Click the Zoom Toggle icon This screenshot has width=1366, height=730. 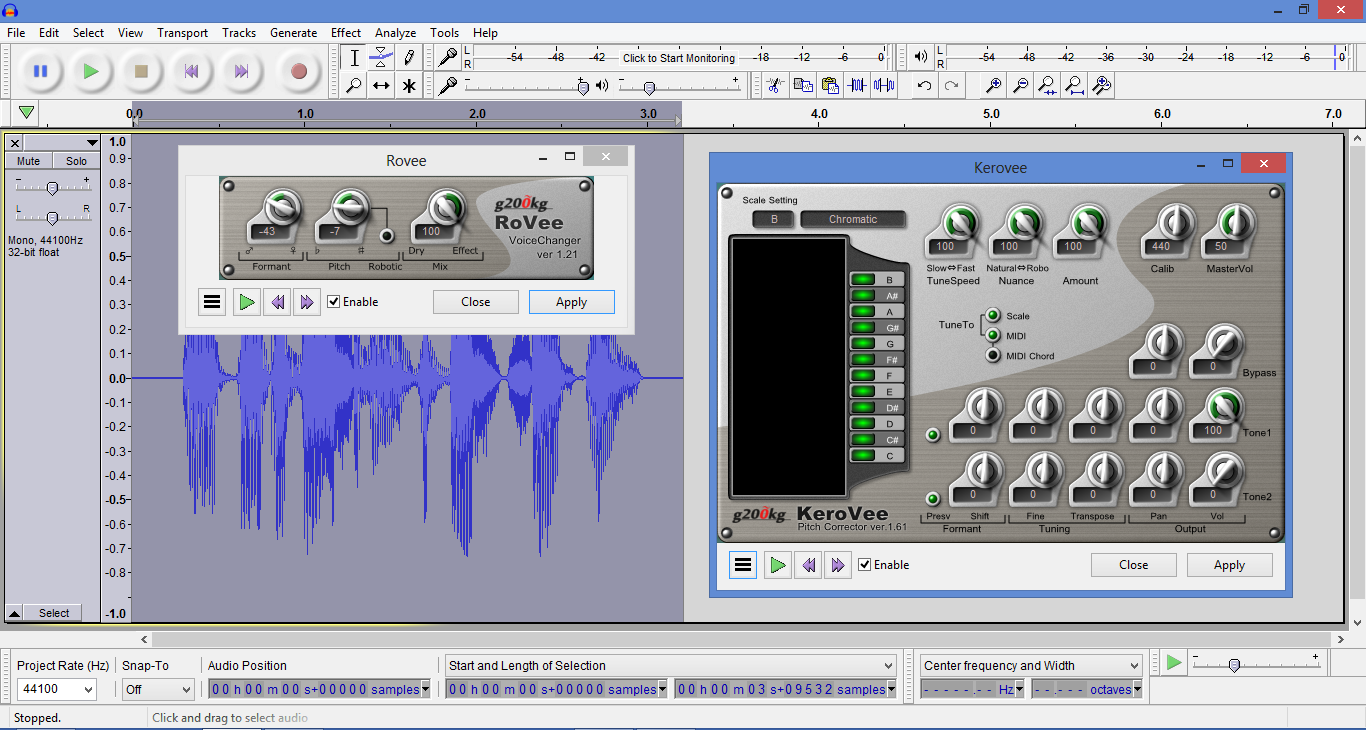pos(1101,86)
